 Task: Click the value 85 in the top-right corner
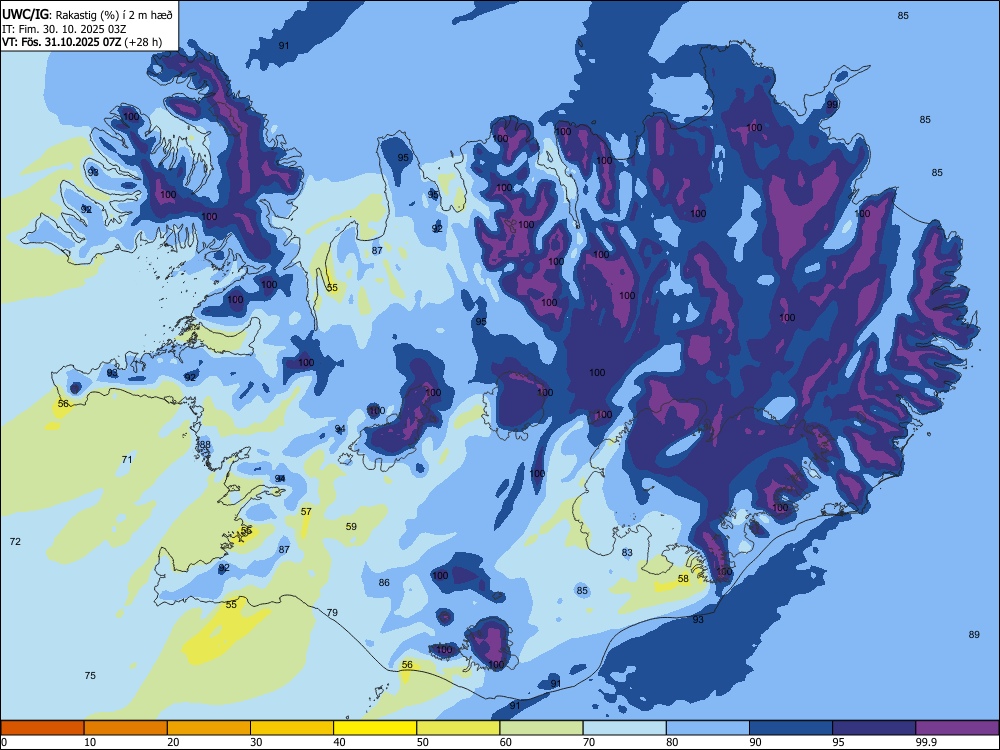903,15
